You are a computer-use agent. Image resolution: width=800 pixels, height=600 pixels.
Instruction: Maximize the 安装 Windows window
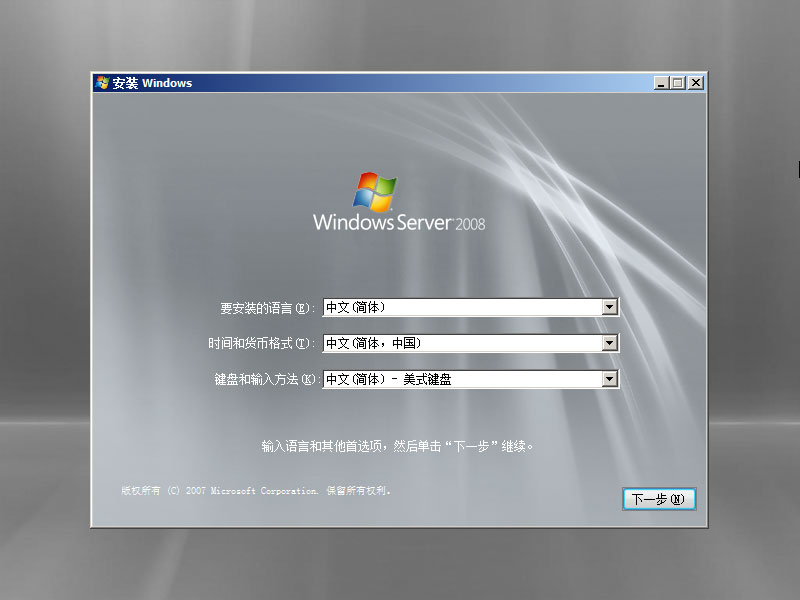tap(678, 83)
